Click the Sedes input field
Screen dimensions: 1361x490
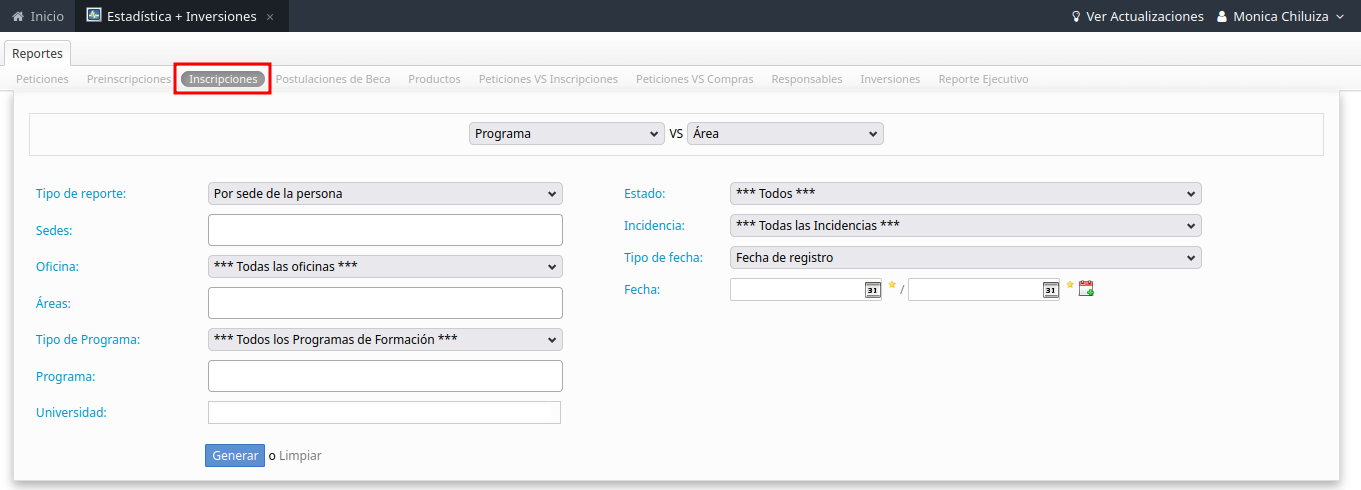tap(385, 230)
